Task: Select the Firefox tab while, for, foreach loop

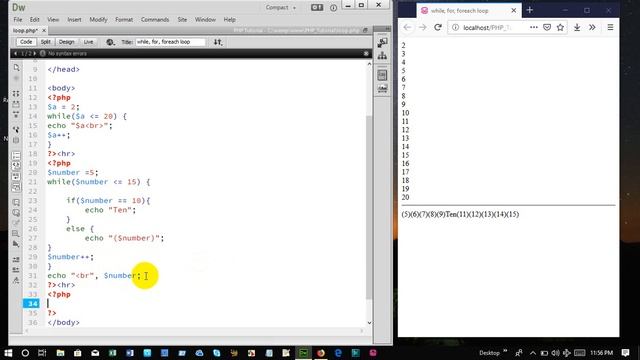Action: (x=468, y=11)
